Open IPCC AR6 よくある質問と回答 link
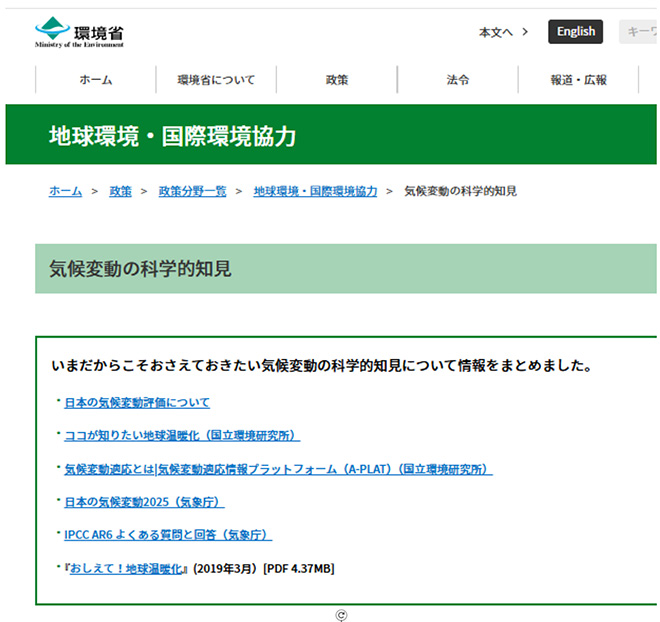Viewport: 660px width, 622px height. (x=168, y=535)
